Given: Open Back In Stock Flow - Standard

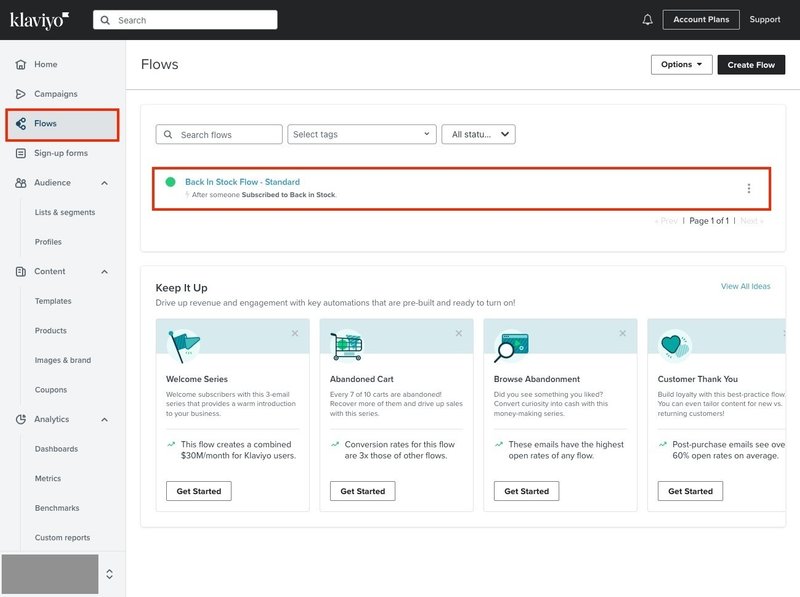Looking at the screenshot, I should (242, 182).
